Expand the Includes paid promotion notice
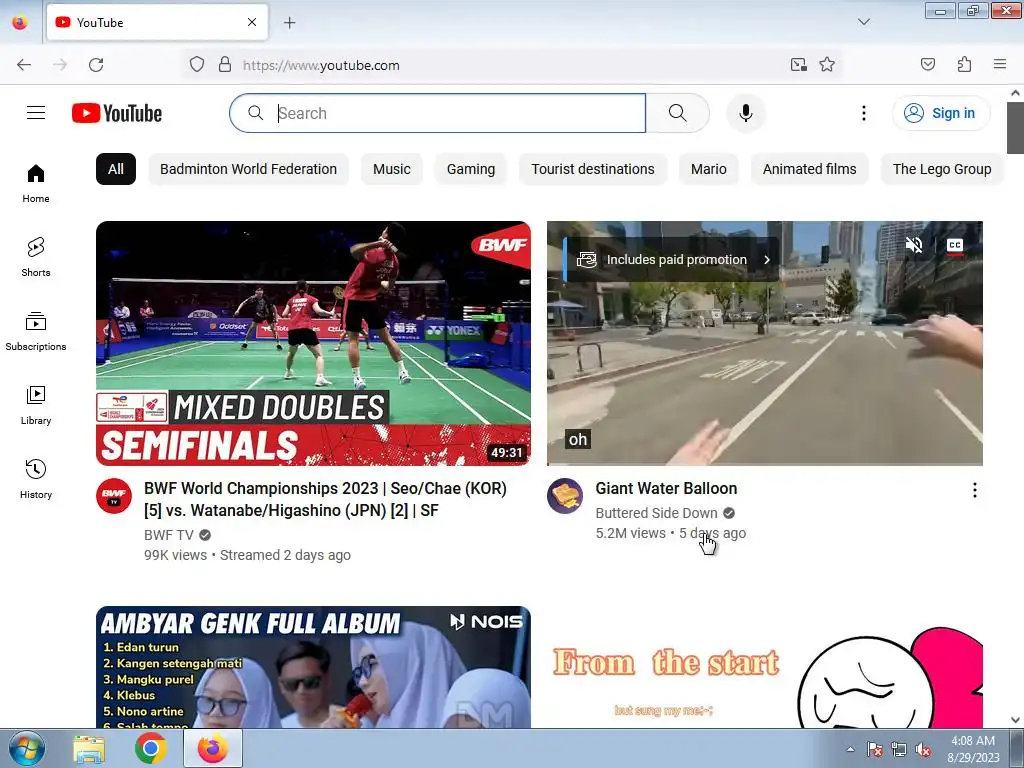 [673, 259]
